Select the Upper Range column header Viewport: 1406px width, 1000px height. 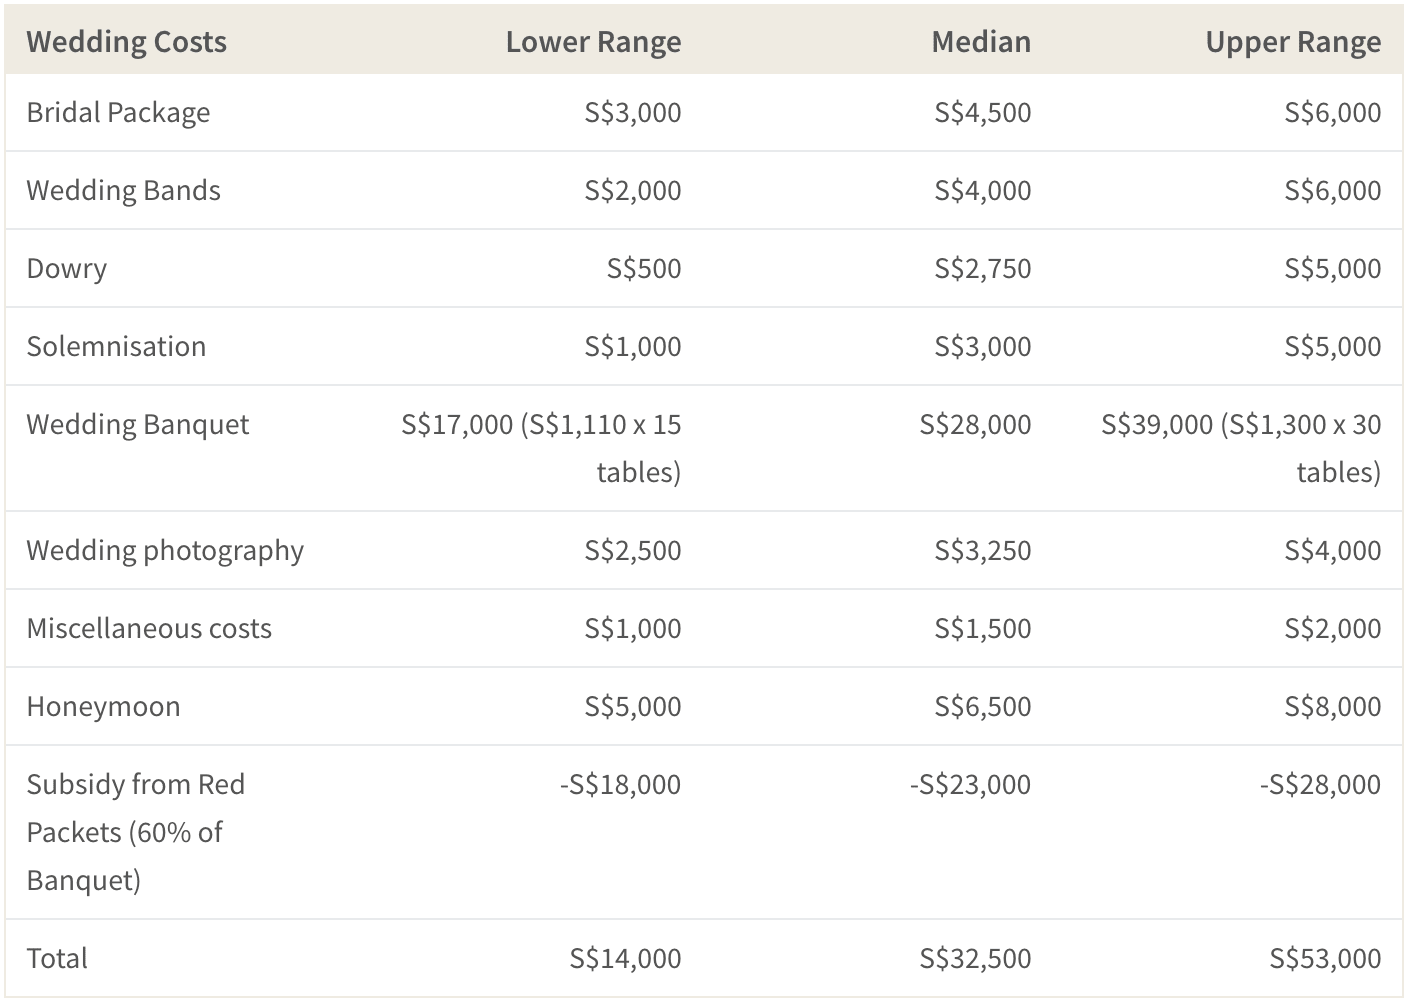tap(1293, 42)
